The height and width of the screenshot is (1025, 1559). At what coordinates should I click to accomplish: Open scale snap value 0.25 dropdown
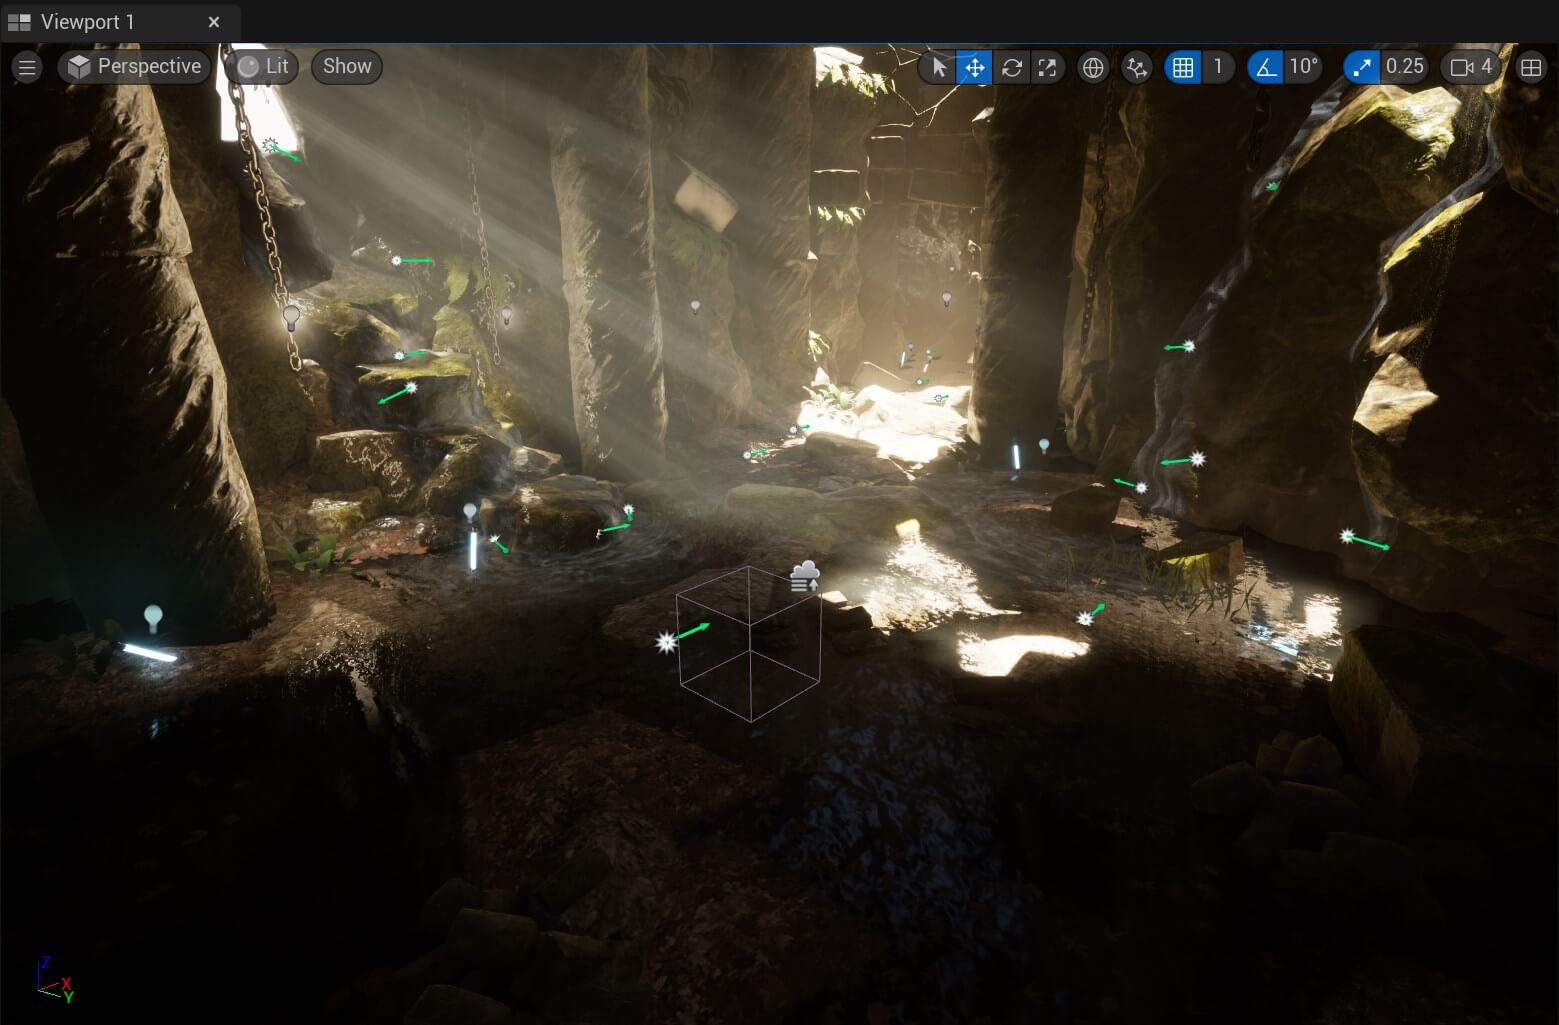tap(1405, 67)
